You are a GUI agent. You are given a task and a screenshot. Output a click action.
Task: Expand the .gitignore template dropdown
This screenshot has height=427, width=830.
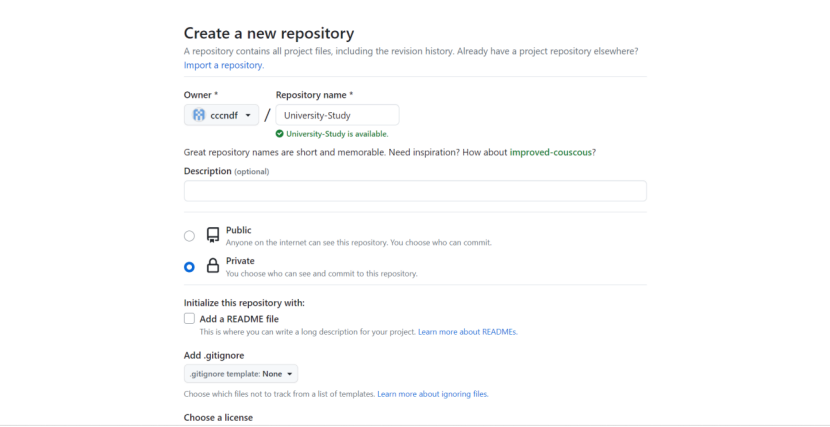coord(240,374)
